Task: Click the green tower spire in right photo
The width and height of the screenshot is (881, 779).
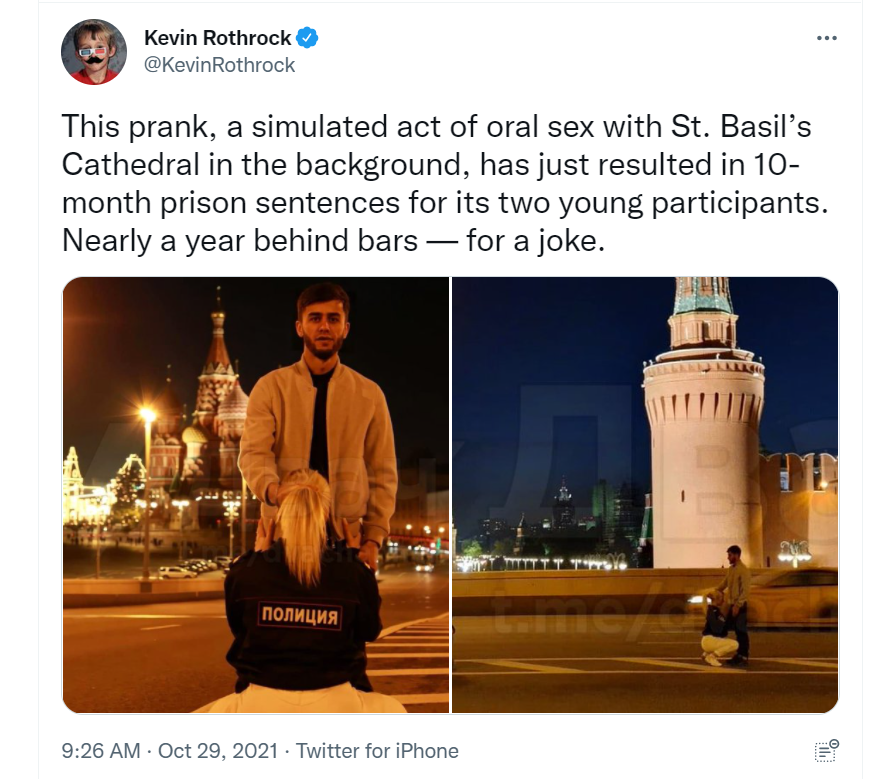Action: click(702, 295)
